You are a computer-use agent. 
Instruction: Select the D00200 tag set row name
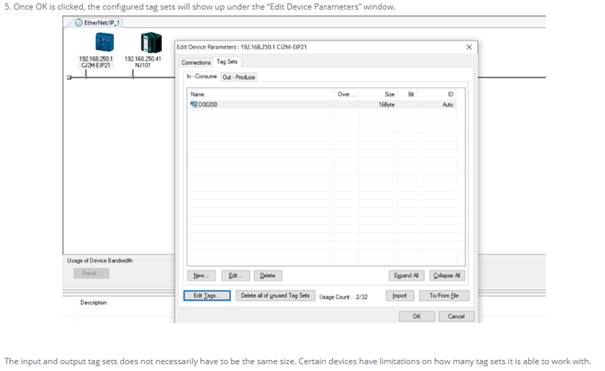click(208, 105)
